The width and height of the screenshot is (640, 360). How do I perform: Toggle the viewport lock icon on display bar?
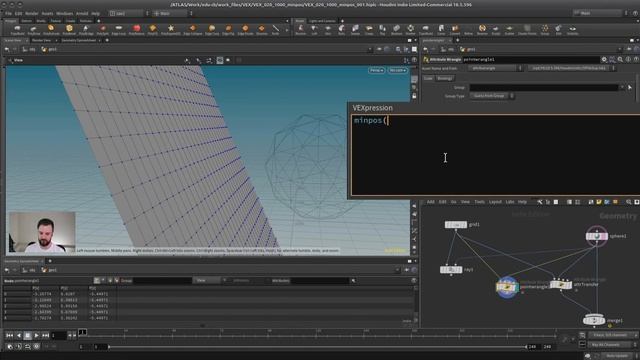pyautogui.click(x=414, y=96)
